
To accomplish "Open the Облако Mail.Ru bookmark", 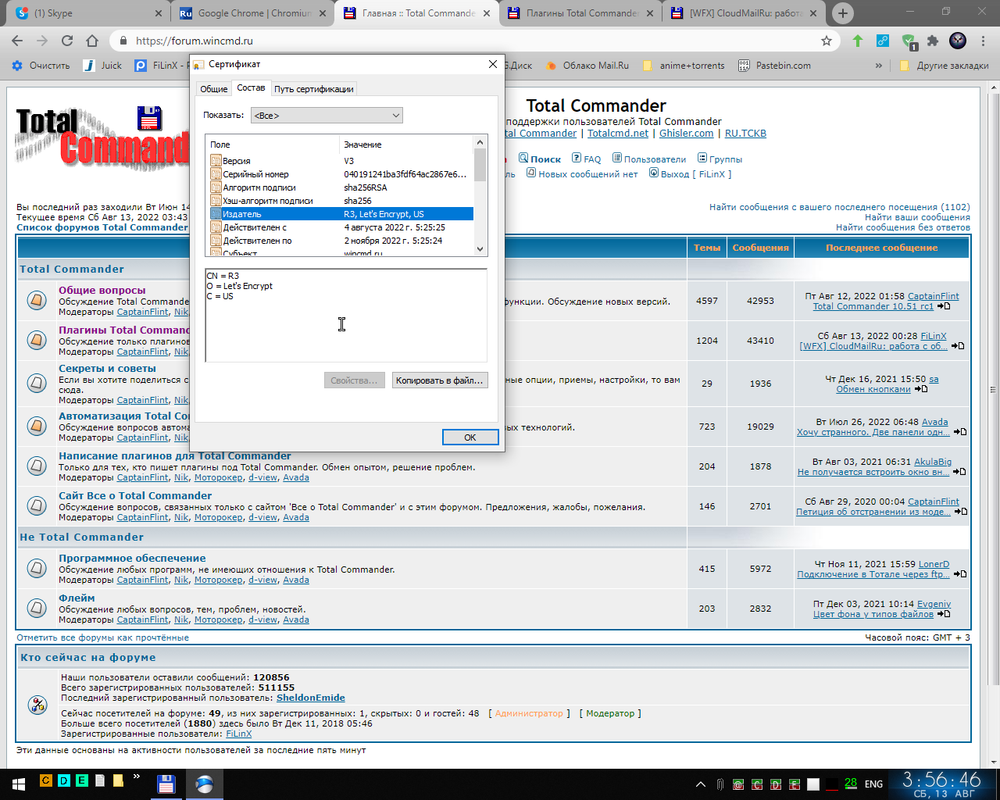I will coord(587,65).
